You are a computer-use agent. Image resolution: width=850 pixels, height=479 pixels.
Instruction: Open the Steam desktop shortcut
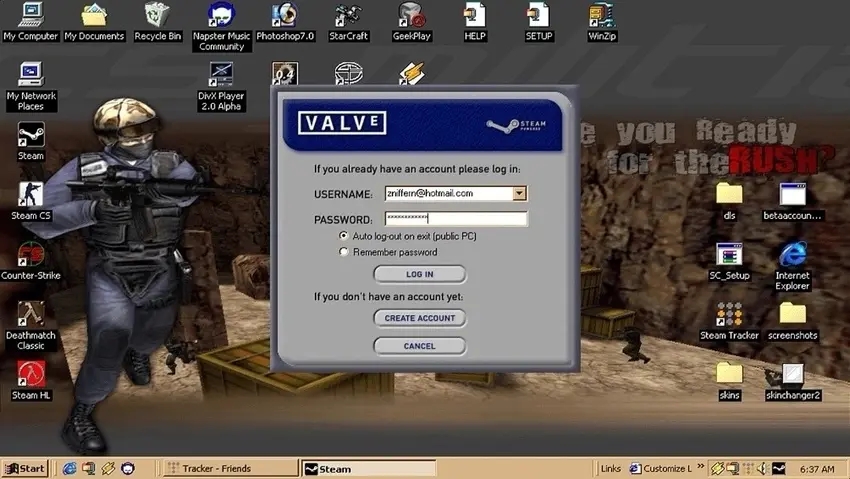[31, 141]
